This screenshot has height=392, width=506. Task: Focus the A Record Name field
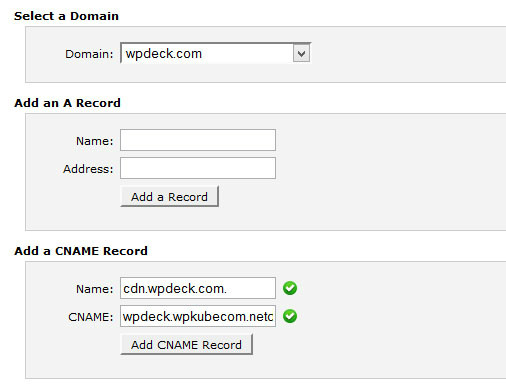[x=198, y=140]
